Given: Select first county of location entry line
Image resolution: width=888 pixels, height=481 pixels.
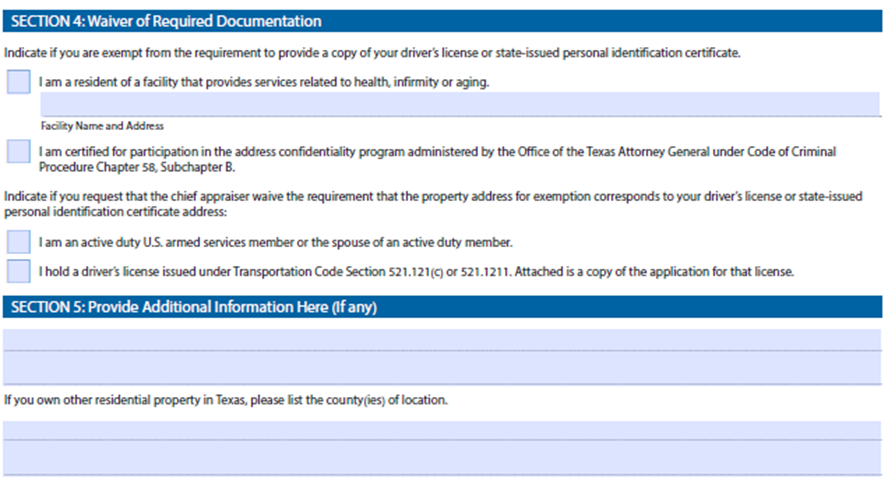Looking at the screenshot, I should (x=442, y=430).
